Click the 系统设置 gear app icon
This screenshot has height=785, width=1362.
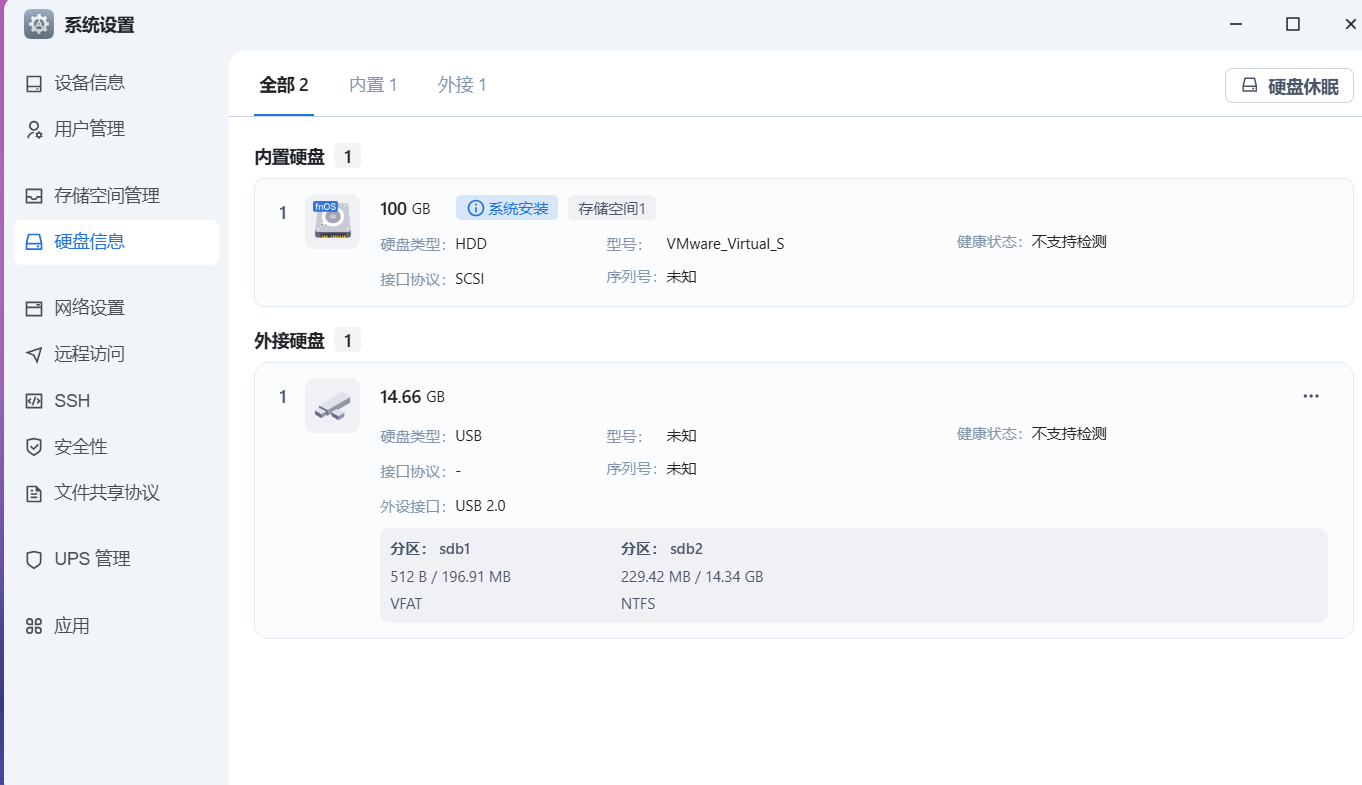coord(39,24)
